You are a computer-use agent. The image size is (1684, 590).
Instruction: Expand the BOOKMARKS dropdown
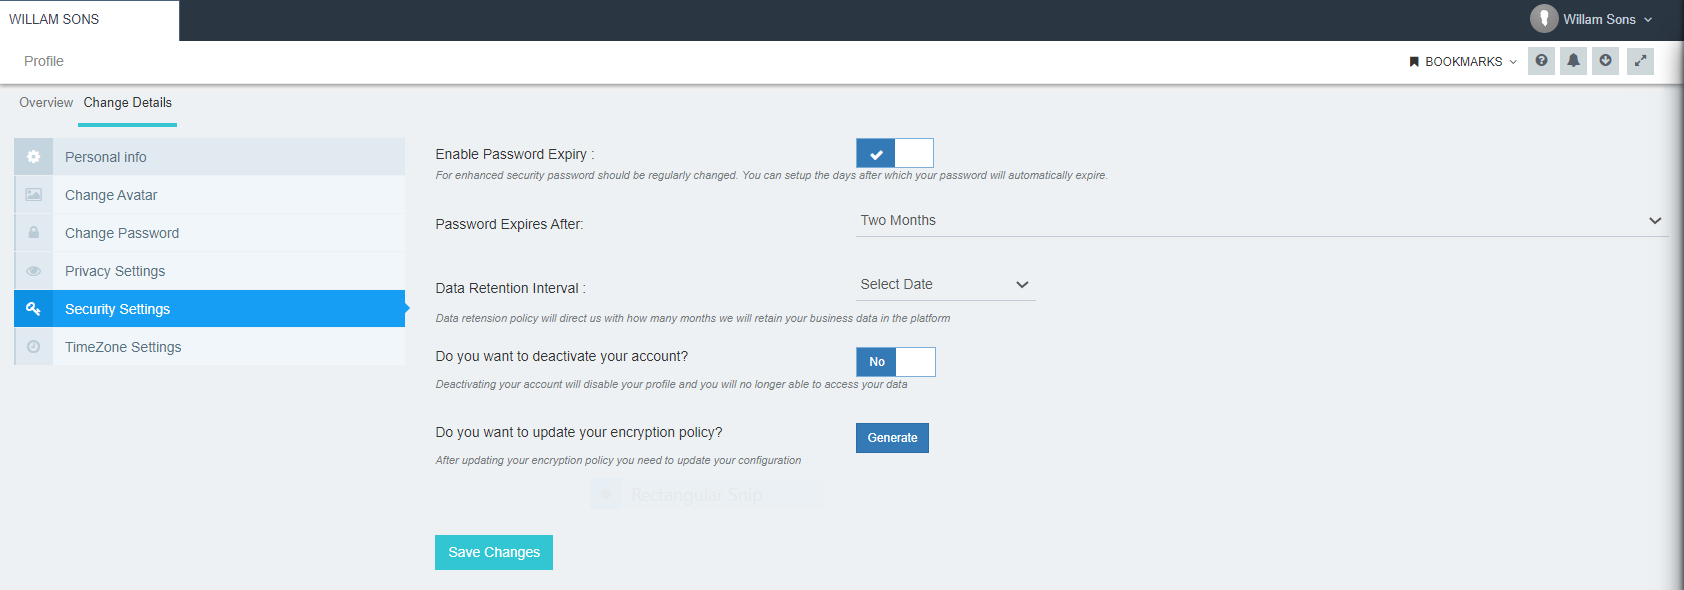[1463, 62]
